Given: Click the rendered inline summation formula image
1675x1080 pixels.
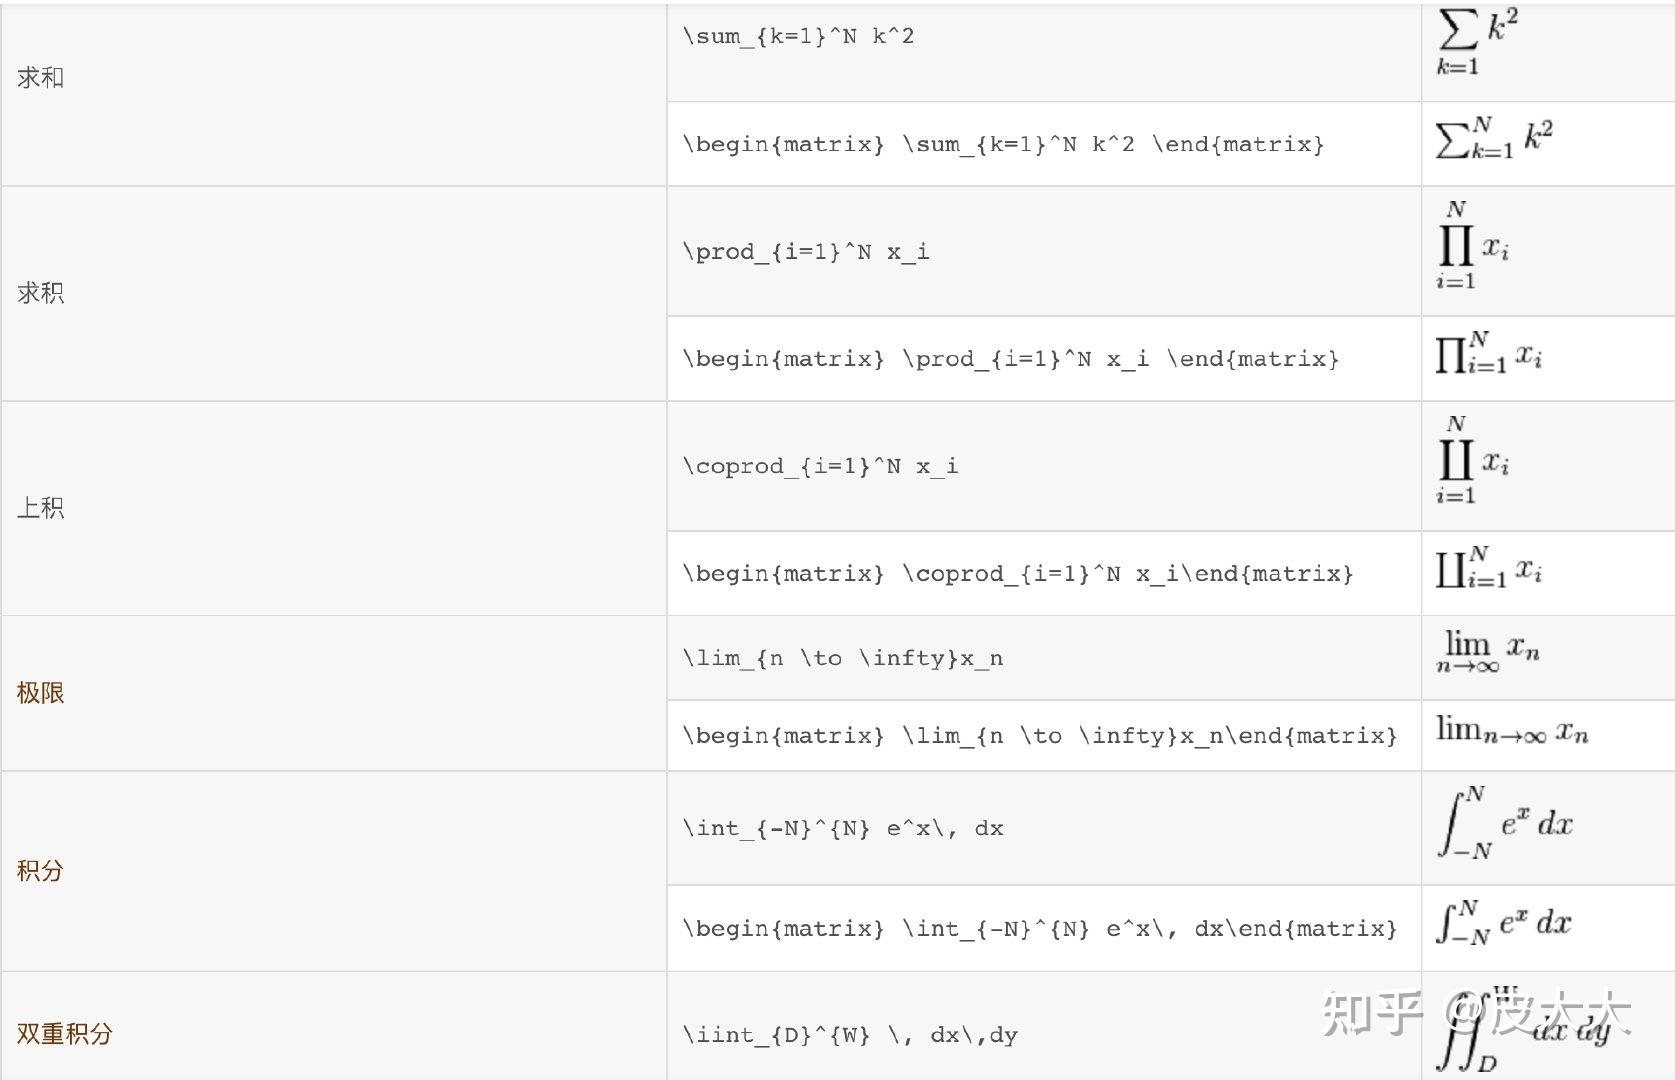Looking at the screenshot, I should point(1494,138).
